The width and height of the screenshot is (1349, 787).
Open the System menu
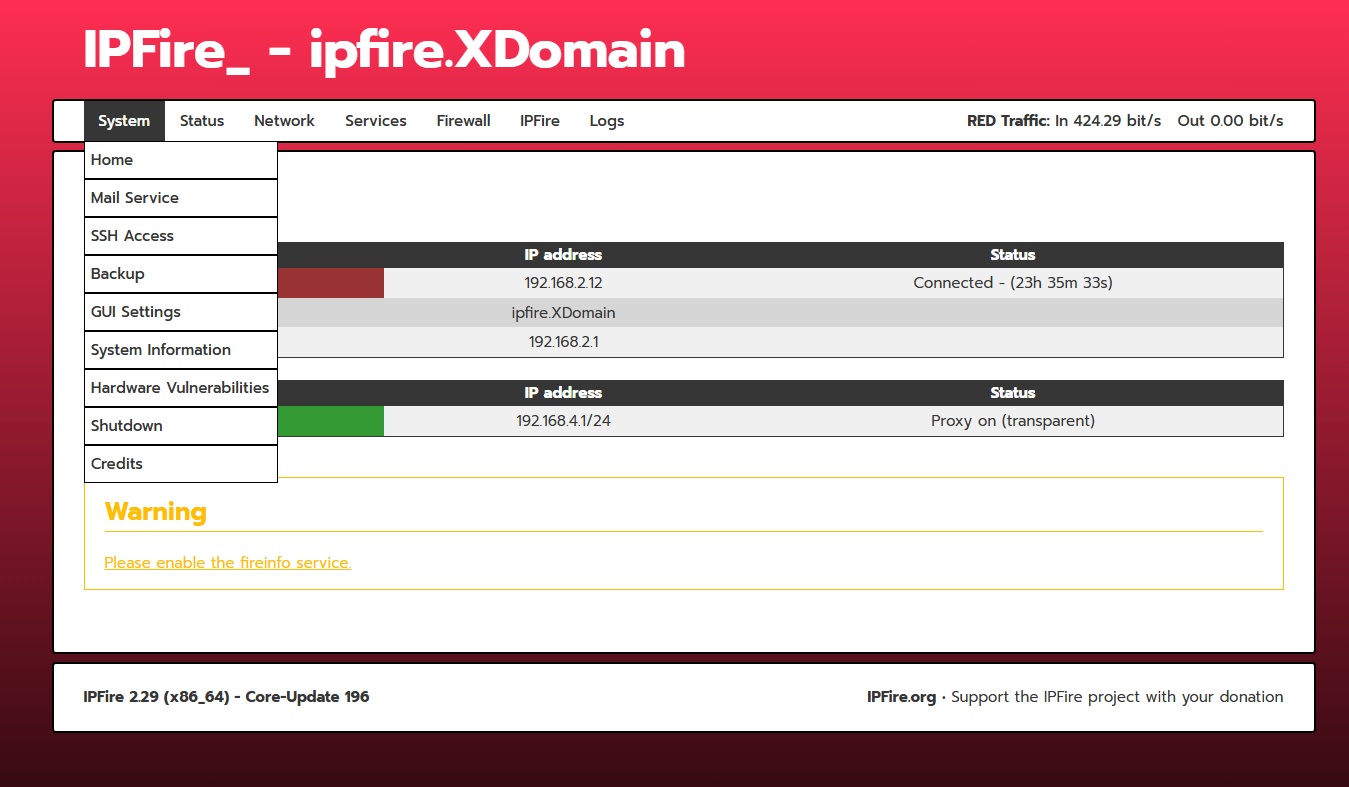tap(124, 121)
